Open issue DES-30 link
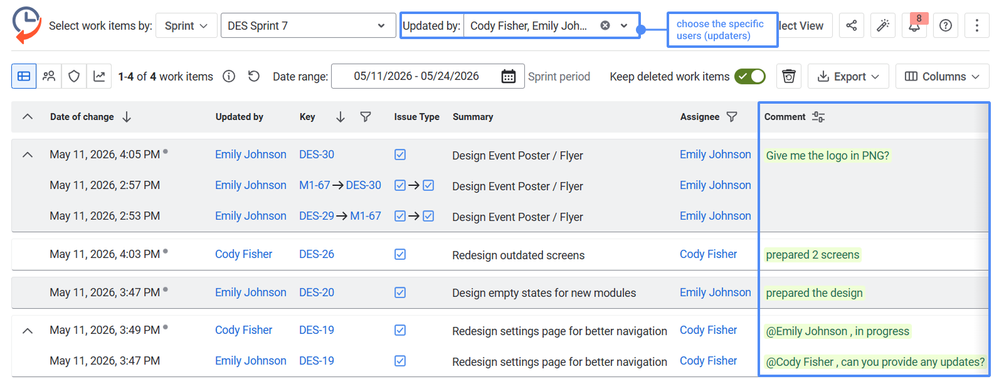The image size is (999, 383). point(317,154)
